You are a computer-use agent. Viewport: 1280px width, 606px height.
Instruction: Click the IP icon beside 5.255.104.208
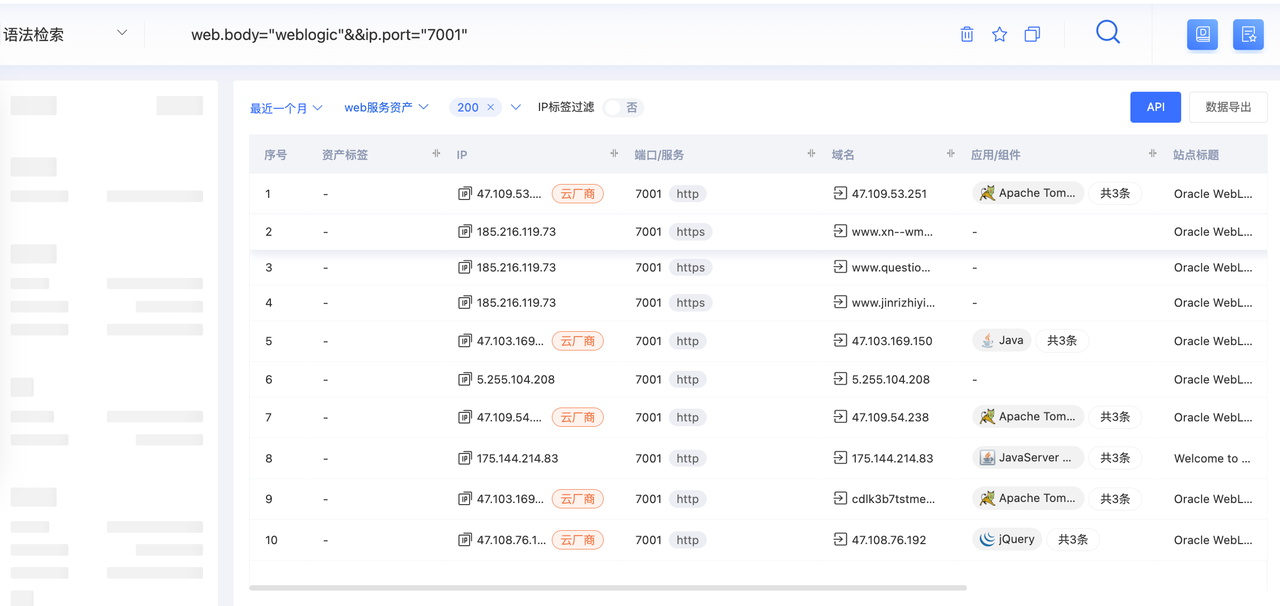tap(464, 380)
